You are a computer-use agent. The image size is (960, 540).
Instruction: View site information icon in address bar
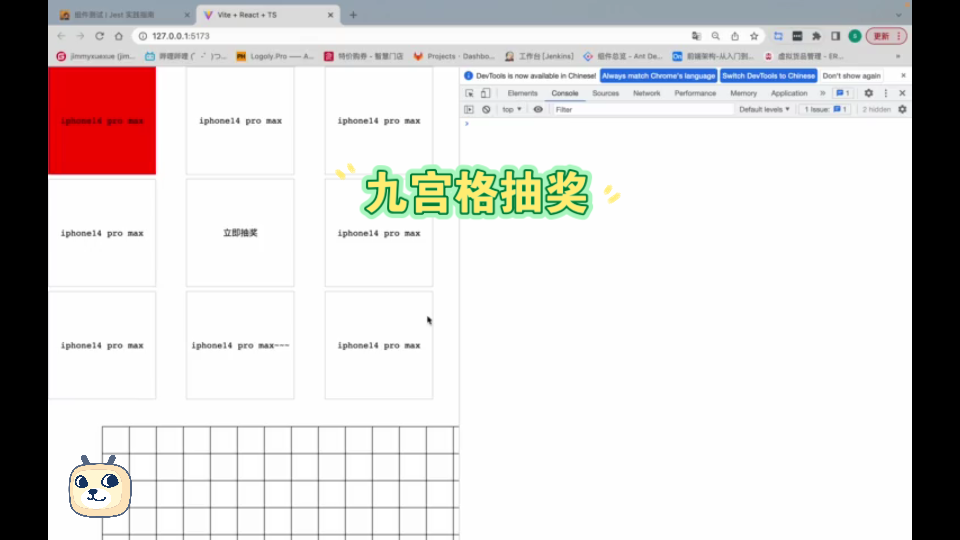[143, 36]
